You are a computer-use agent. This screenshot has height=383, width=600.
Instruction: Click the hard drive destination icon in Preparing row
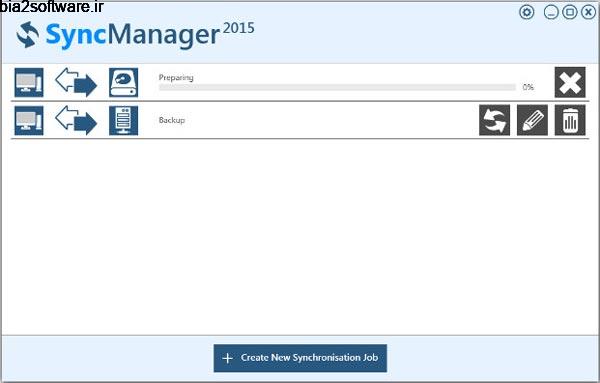pyautogui.click(x=124, y=82)
